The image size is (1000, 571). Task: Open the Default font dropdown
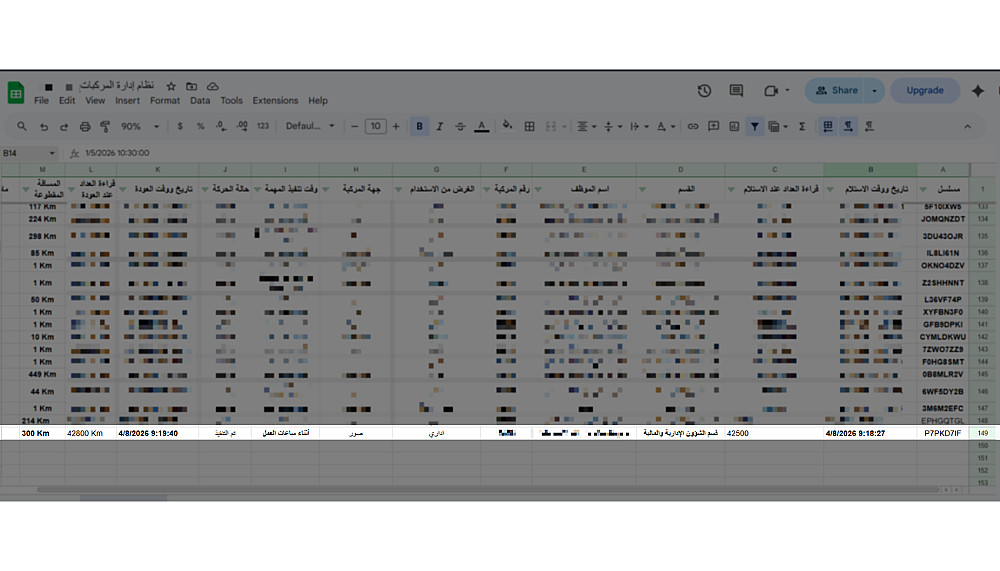pyautogui.click(x=310, y=126)
